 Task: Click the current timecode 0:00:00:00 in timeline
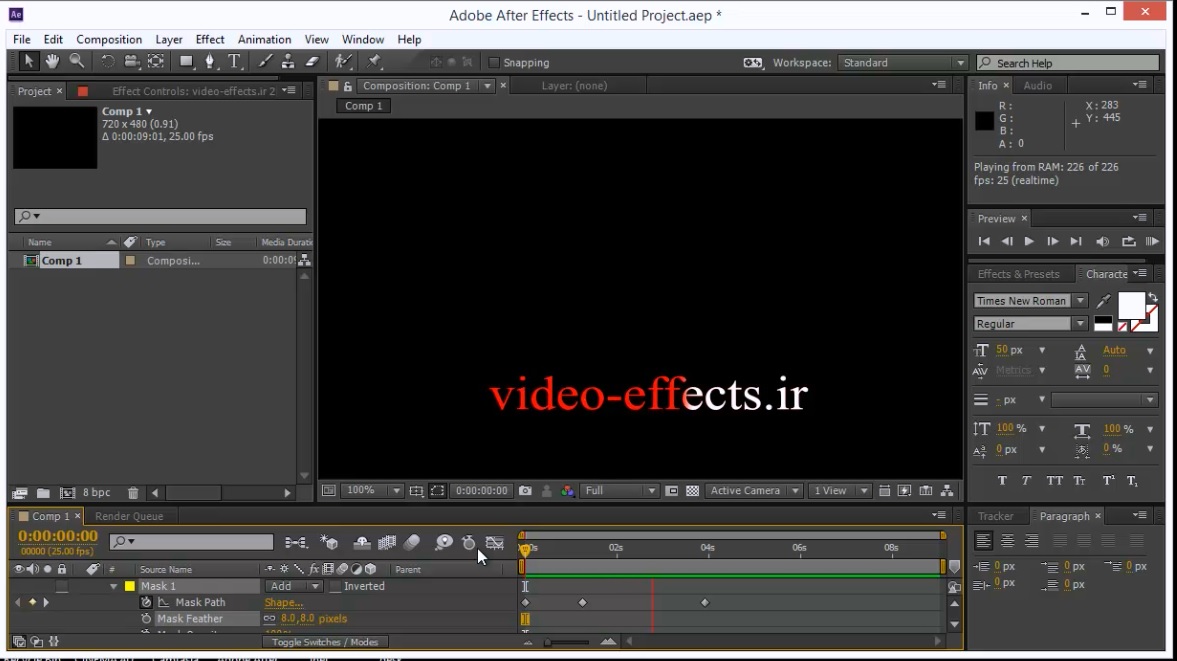(x=58, y=536)
